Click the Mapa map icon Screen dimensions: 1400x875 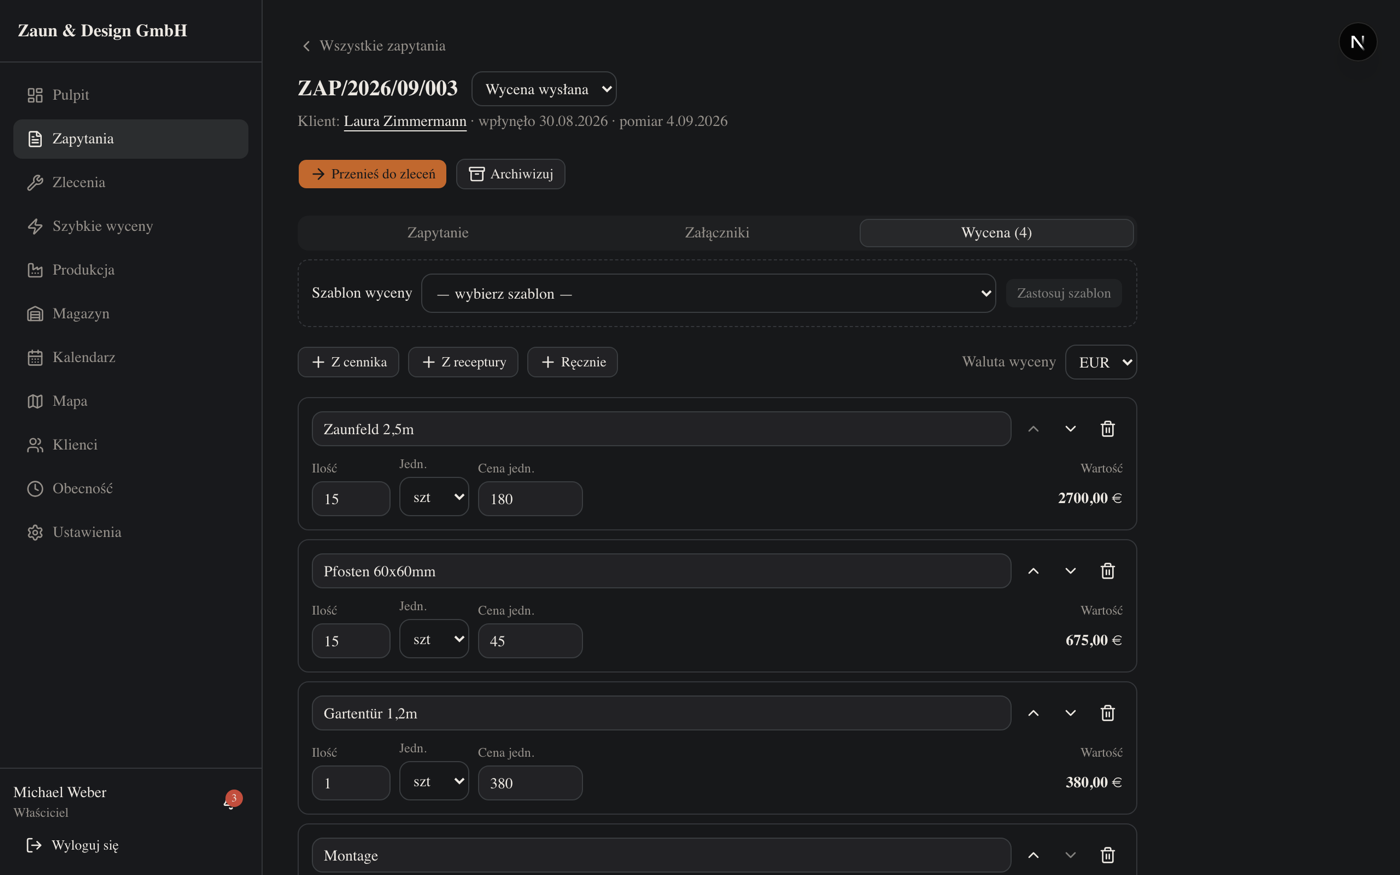click(x=35, y=401)
